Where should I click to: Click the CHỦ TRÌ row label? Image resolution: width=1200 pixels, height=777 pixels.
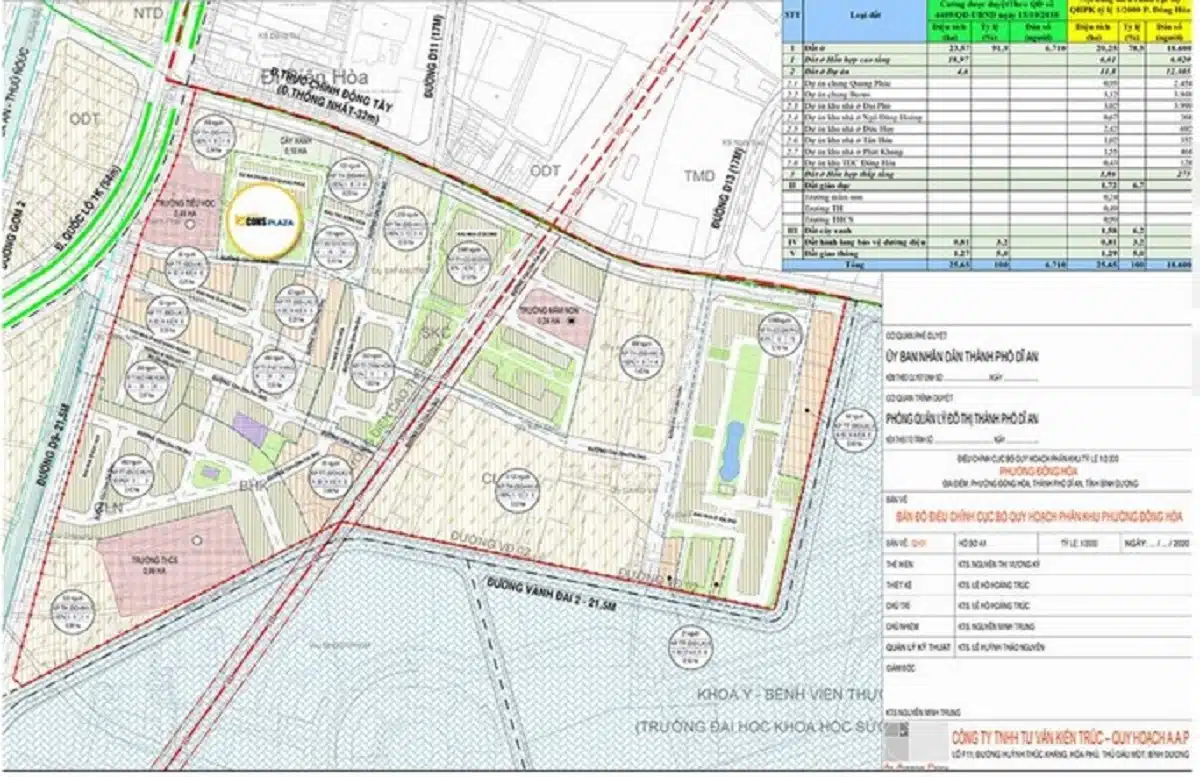tap(898, 605)
